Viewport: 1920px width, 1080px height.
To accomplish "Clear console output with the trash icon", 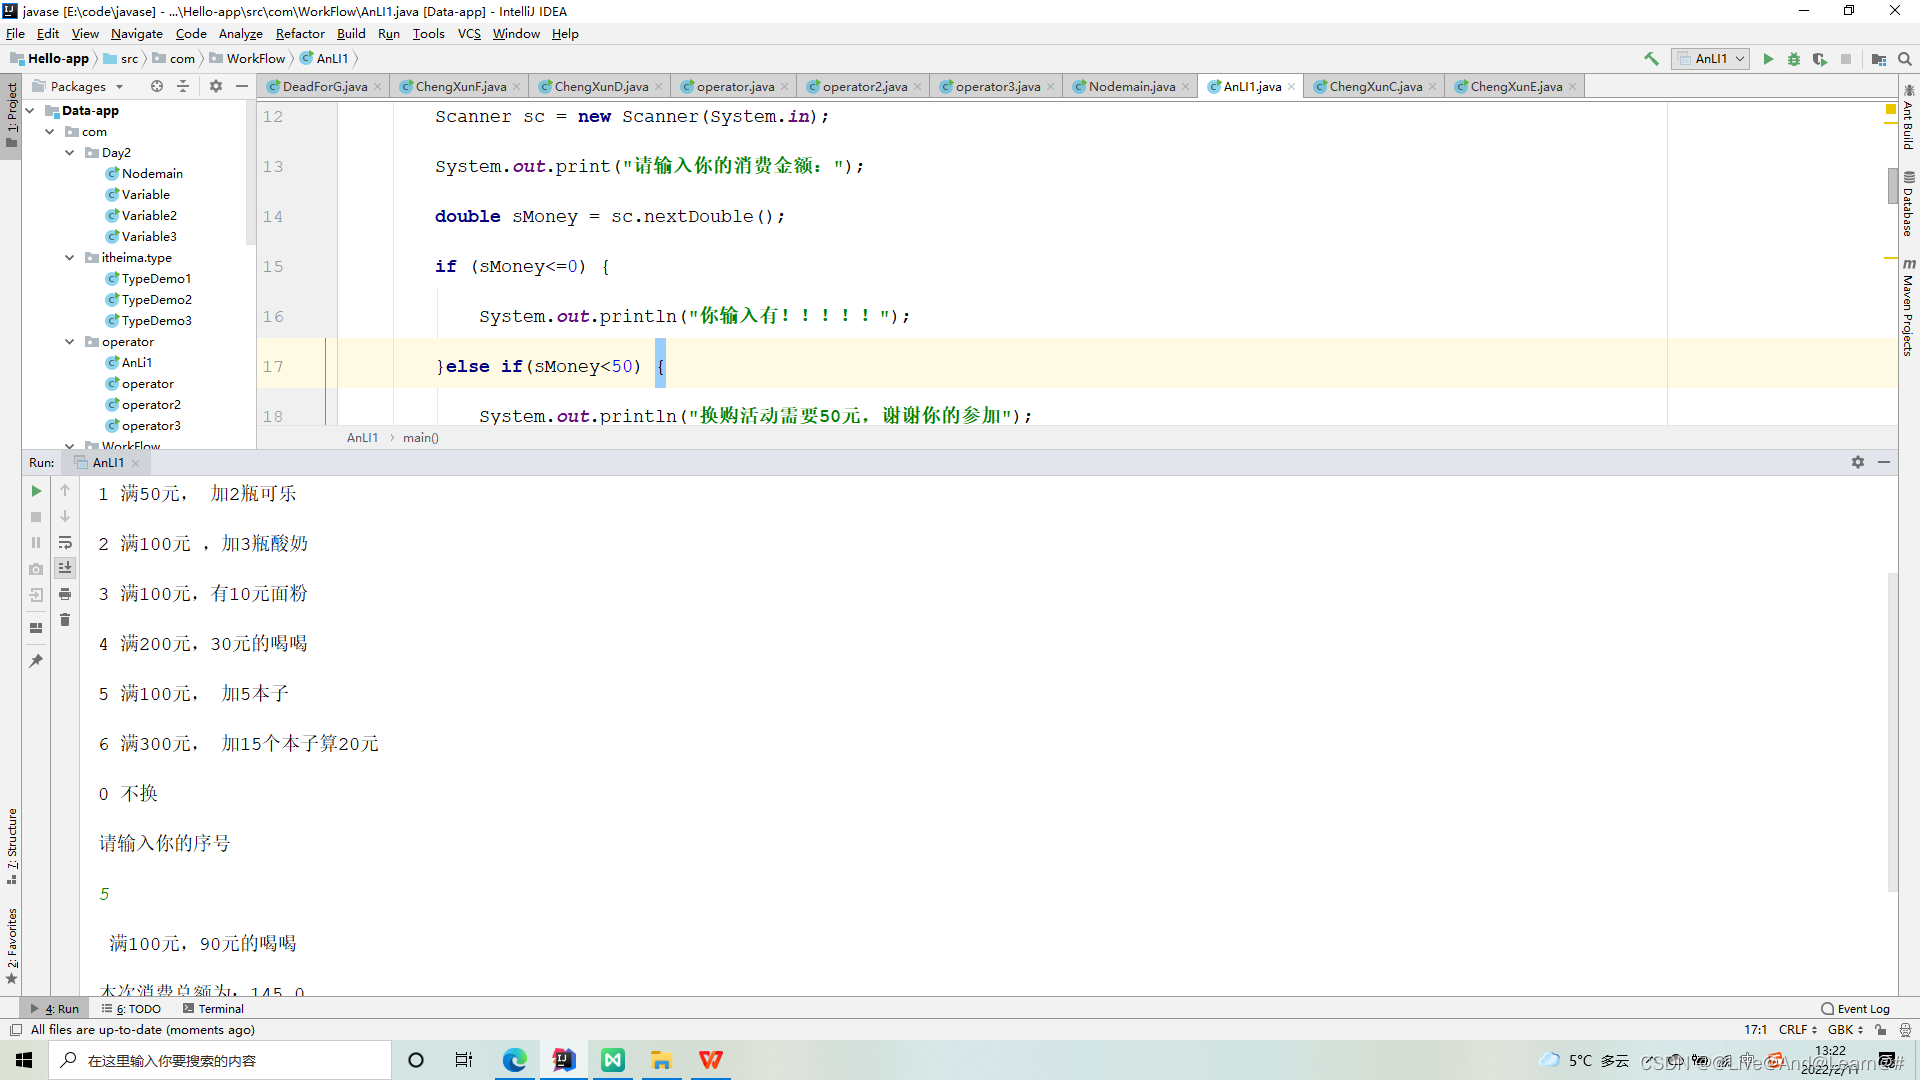I will tap(65, 619).
